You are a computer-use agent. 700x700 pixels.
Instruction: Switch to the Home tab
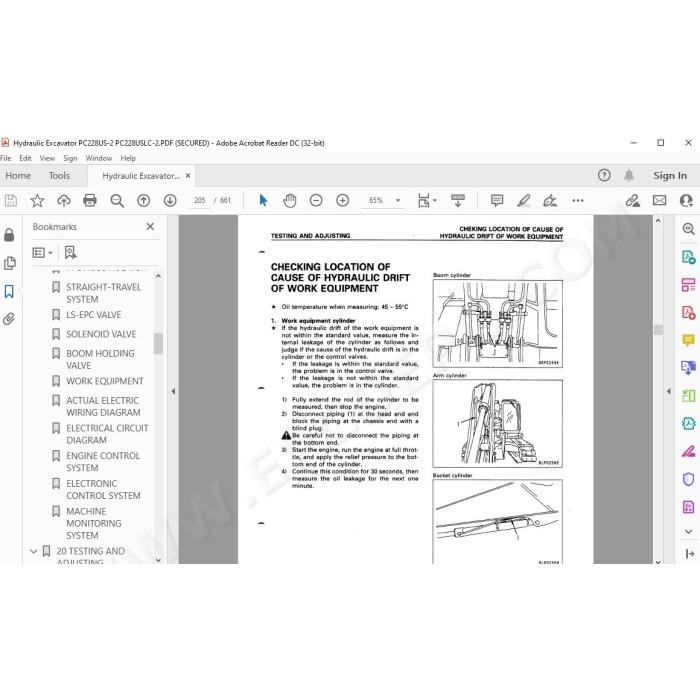(x=18, y=175)
